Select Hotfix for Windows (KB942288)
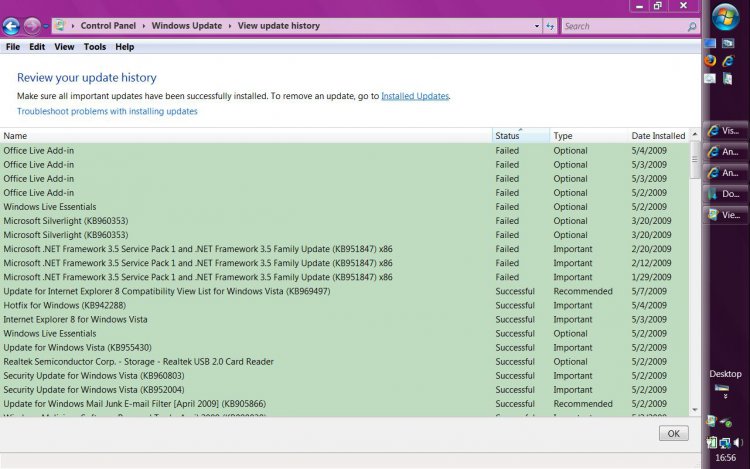Viewport: 750px width, 469px height. [x=344, y=305]
